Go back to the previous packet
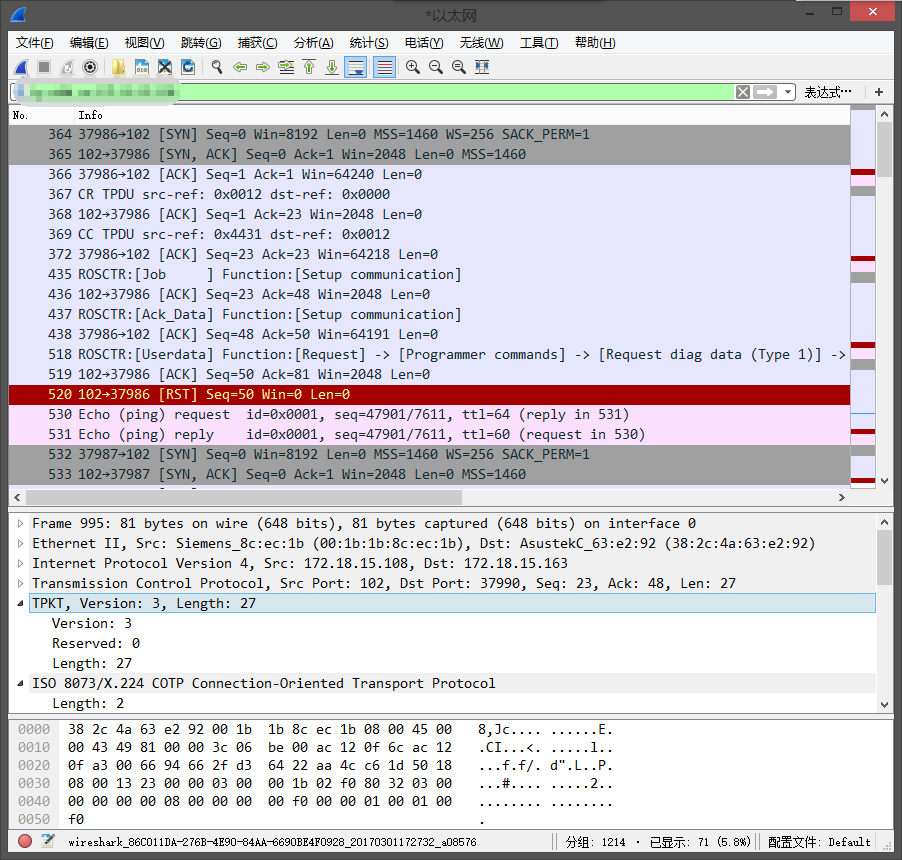902x860 pixels. (239, 67)
